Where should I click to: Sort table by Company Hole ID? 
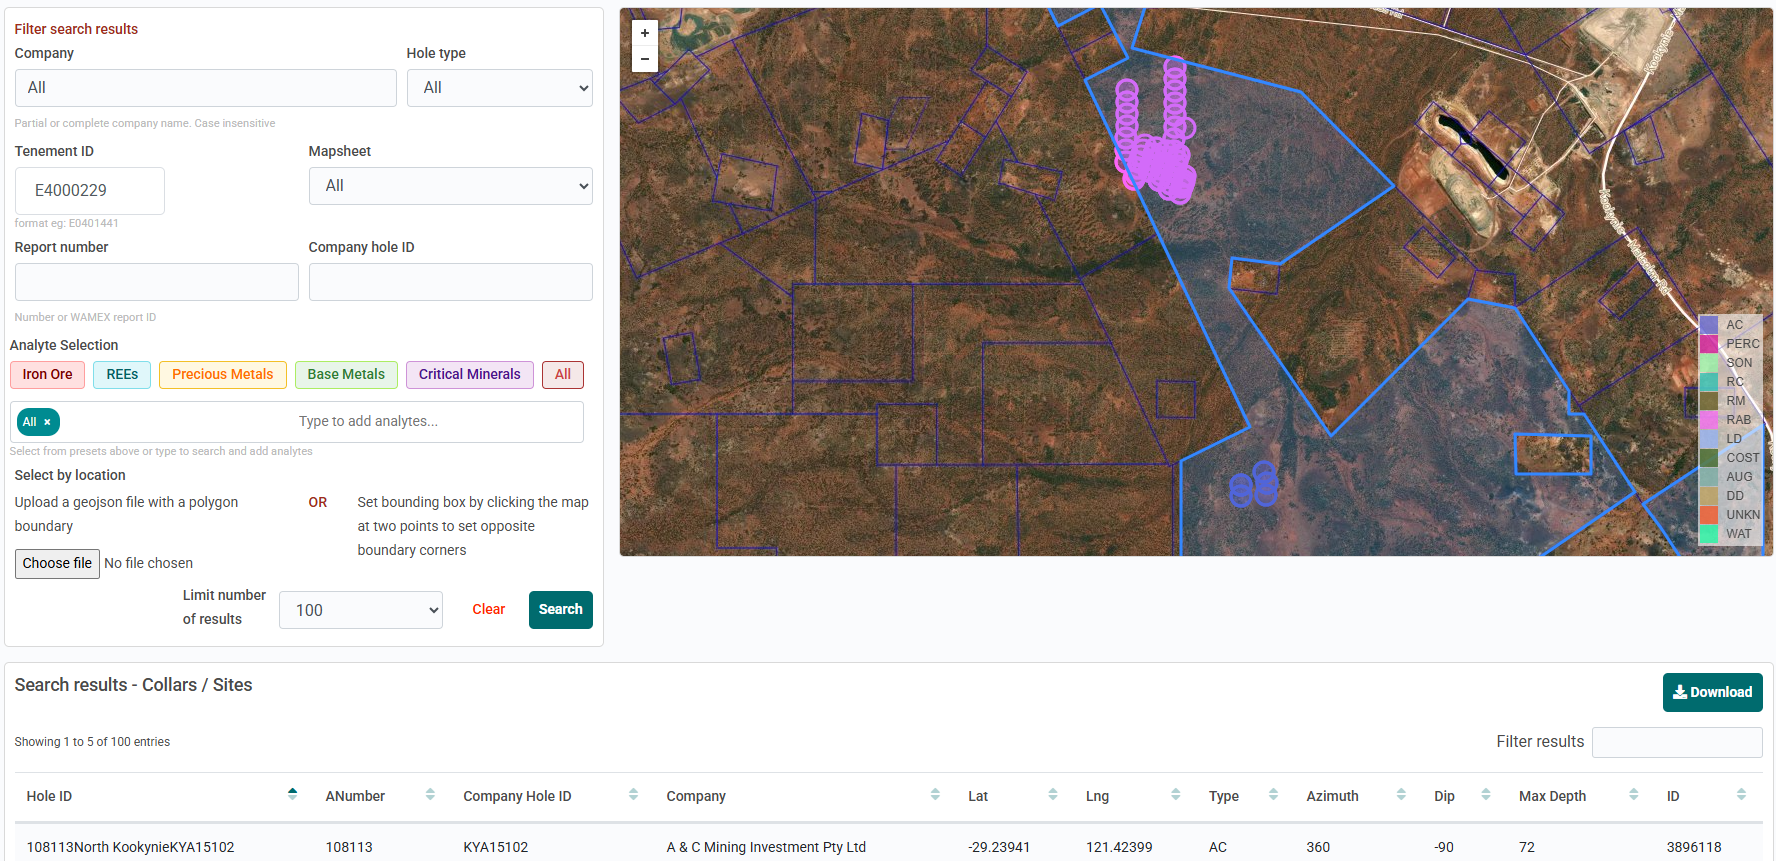pos(633,794)
